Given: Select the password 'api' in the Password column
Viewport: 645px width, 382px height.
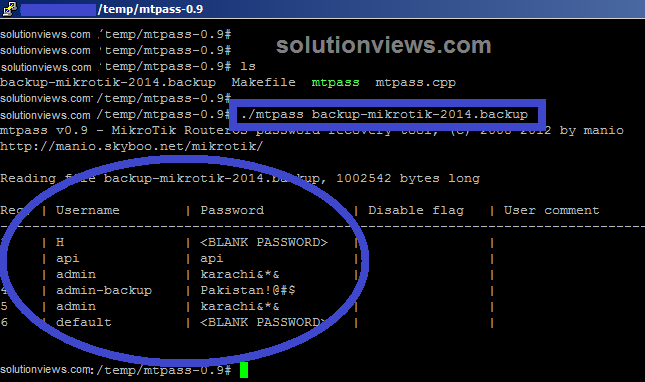Looking at the screenshot, I should [x=212, y=259].
